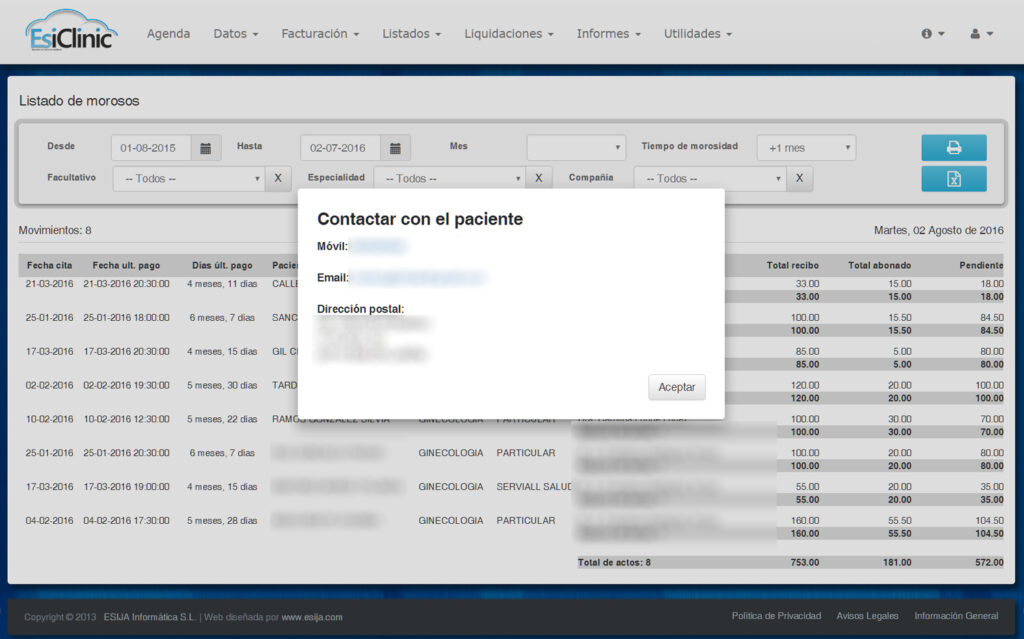Open the Liquidaciones menu
The height and width of the screenshot is (639, 1024).
(x=509, y=33)
